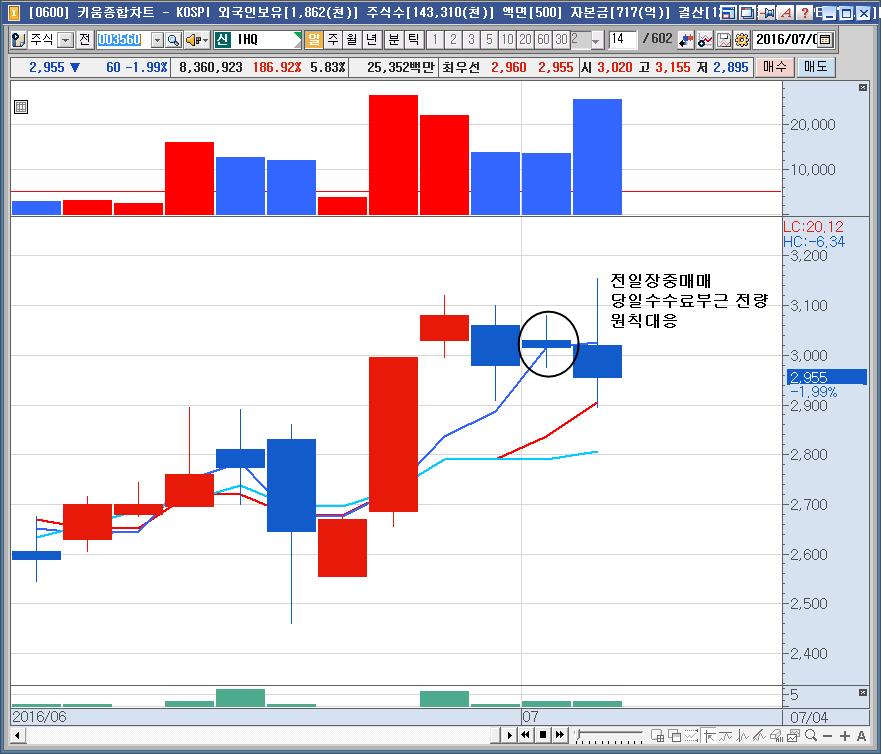Select the minute (분) chart period
The width and height of the screenshot is (881, 754).
(x=394, y=40)
